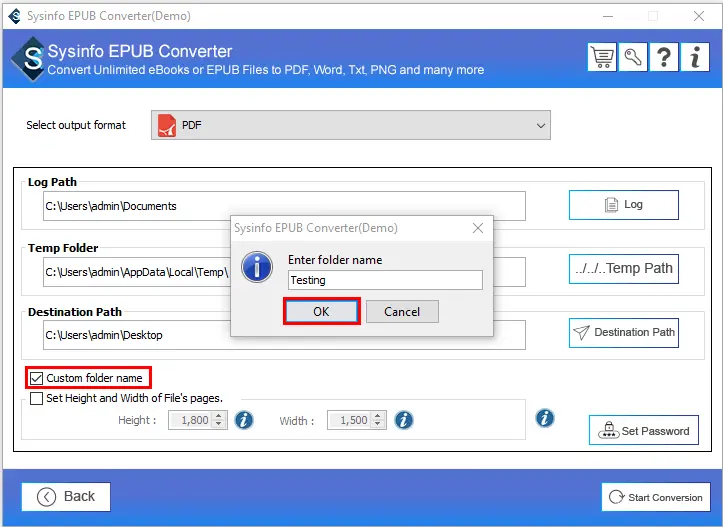
Task: Click the Log Path text field
Action: 284,206
